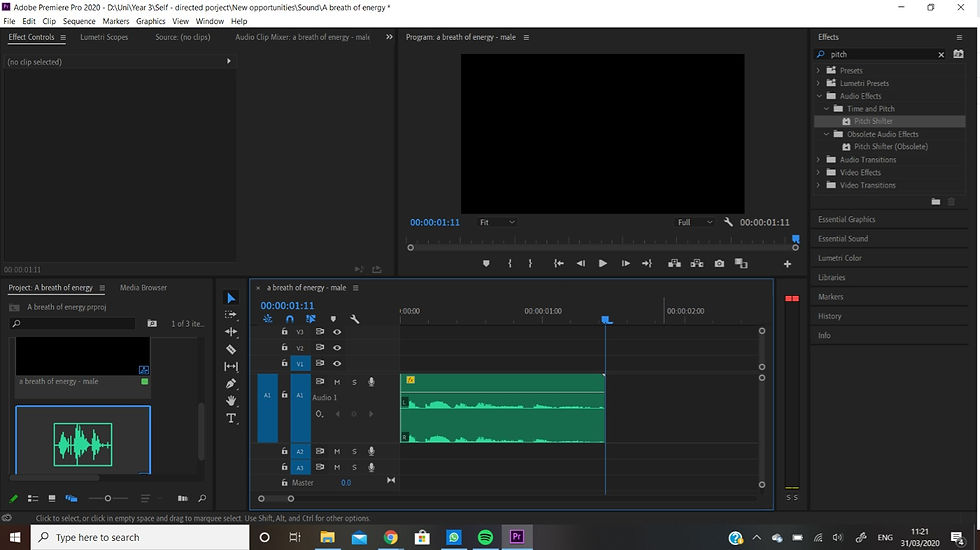
Task: Step forward one frame
Action: tap(625, 264)
